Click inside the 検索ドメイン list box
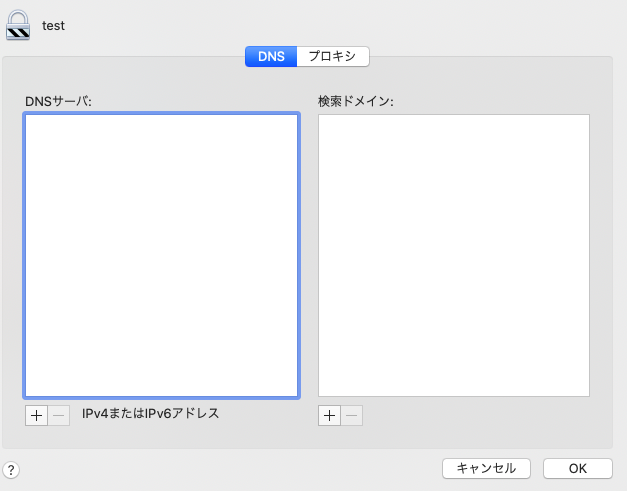Image resolution: width=627 pixels, height=491 pixels. pyautogui.click(x=453, y=255)
